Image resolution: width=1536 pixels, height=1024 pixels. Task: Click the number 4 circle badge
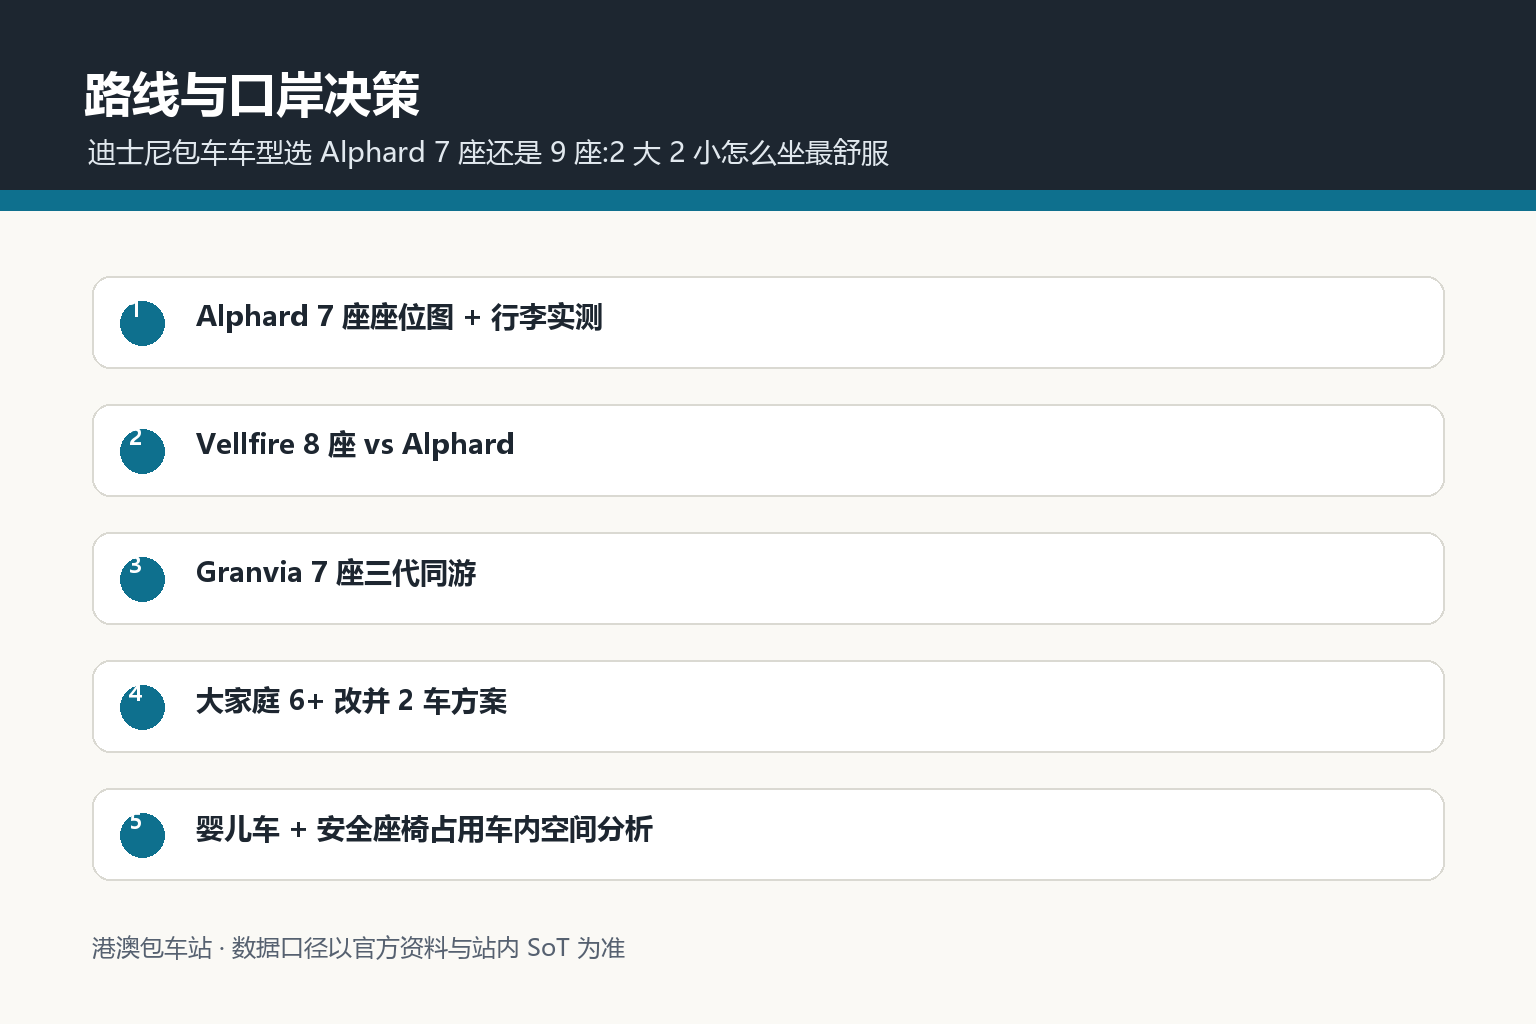coord(142,707)
